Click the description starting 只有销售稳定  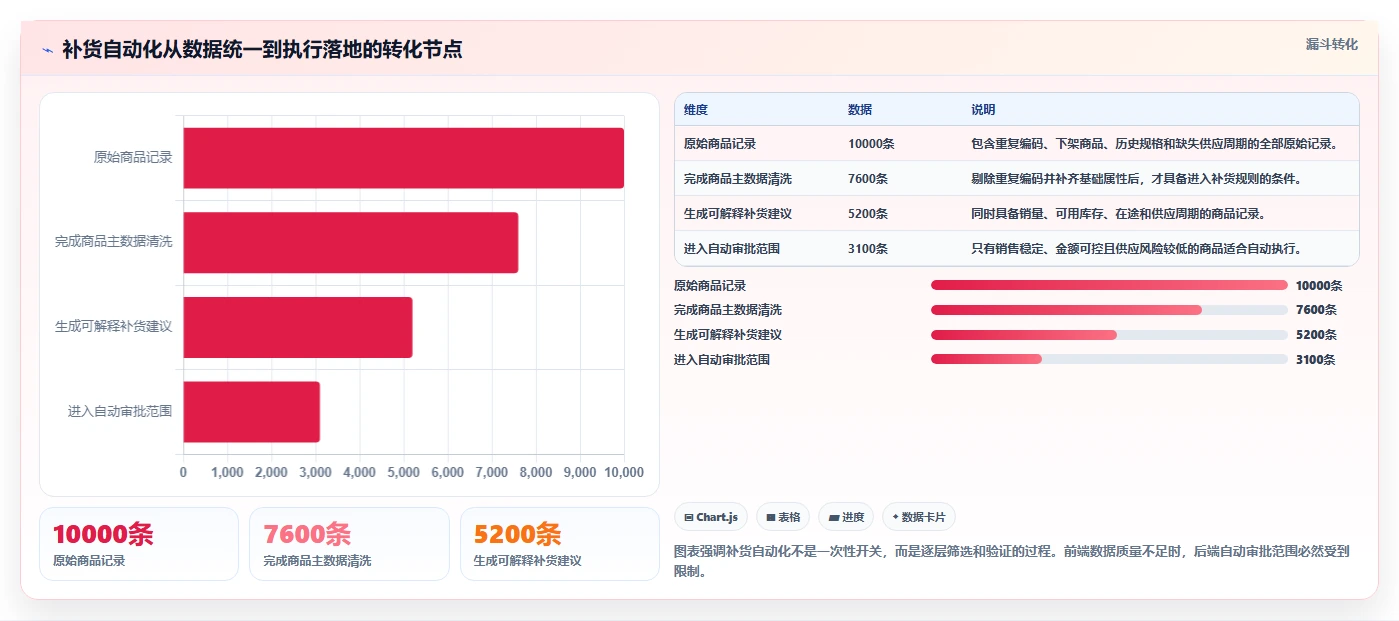pos(1136,248)
